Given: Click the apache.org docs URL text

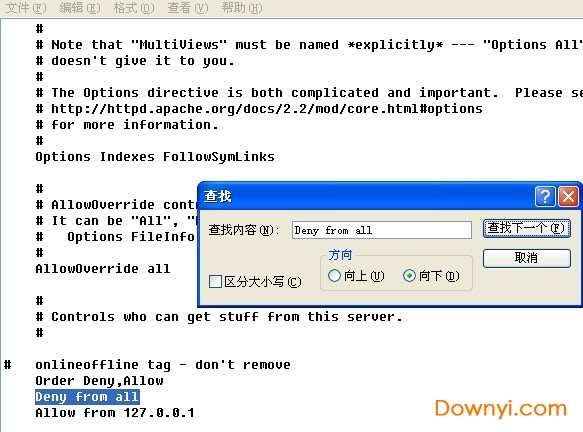Looking at the screenshot, I should pyautogui.click(x=267, y=109).
